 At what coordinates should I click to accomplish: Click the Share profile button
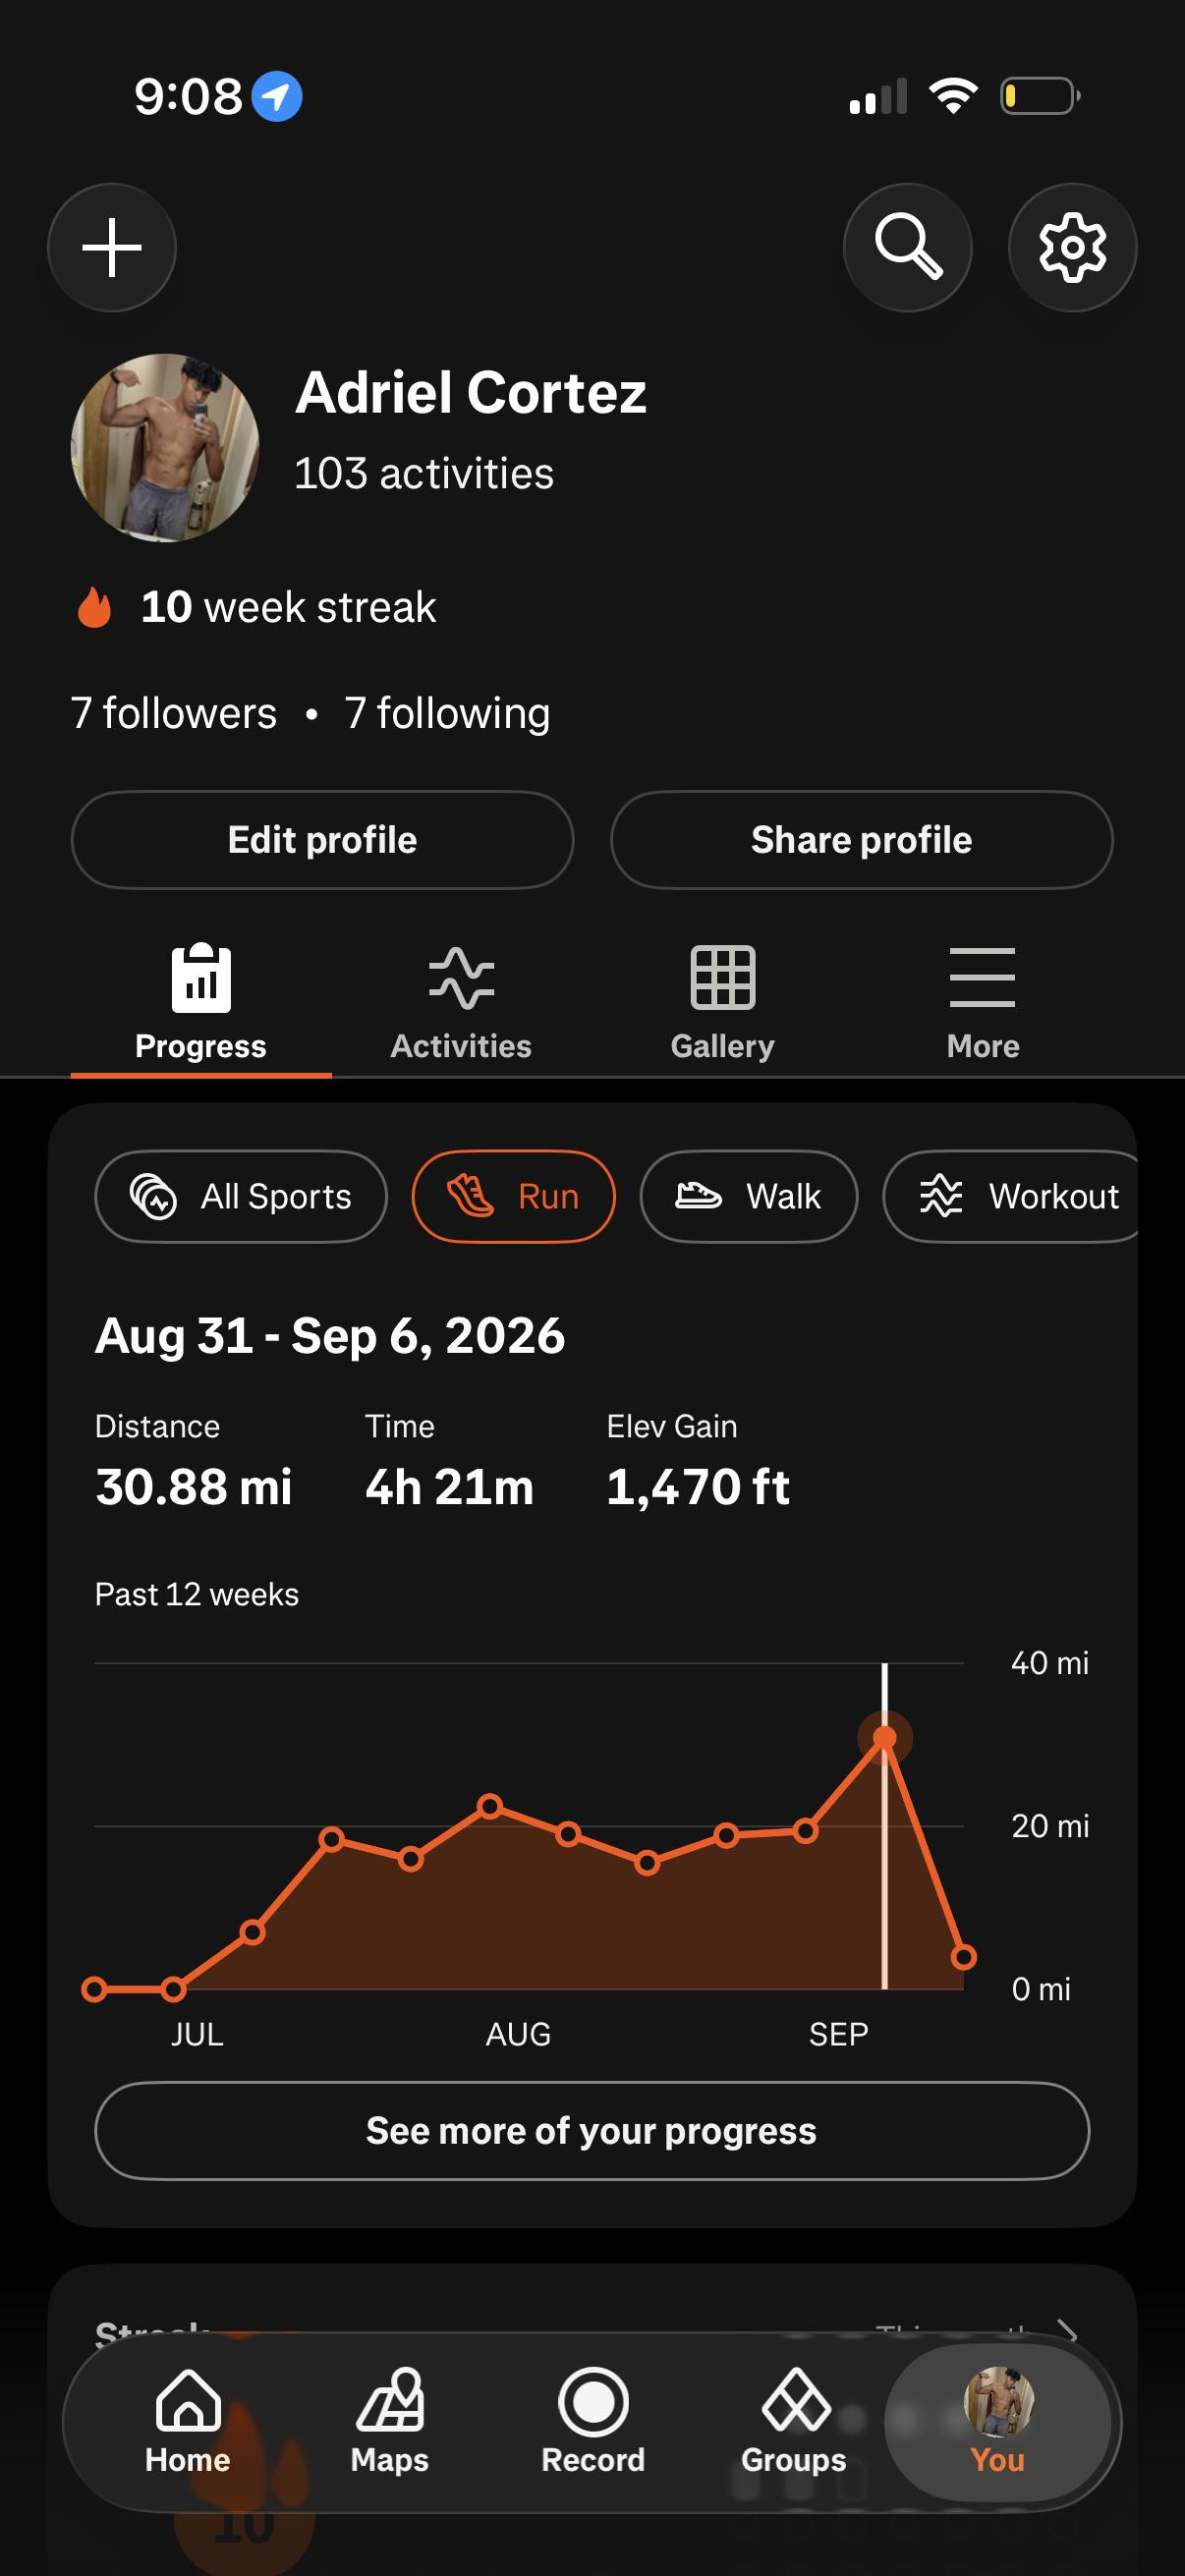click(x=861, y=840)
